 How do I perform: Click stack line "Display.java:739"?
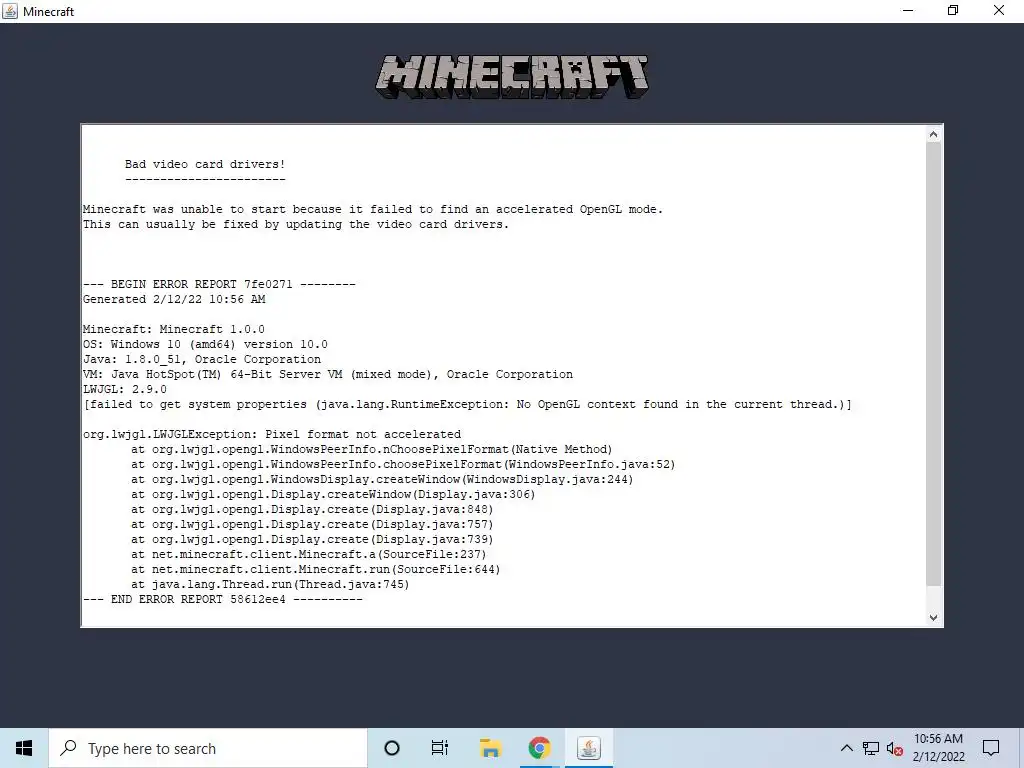tap(312, 540)
